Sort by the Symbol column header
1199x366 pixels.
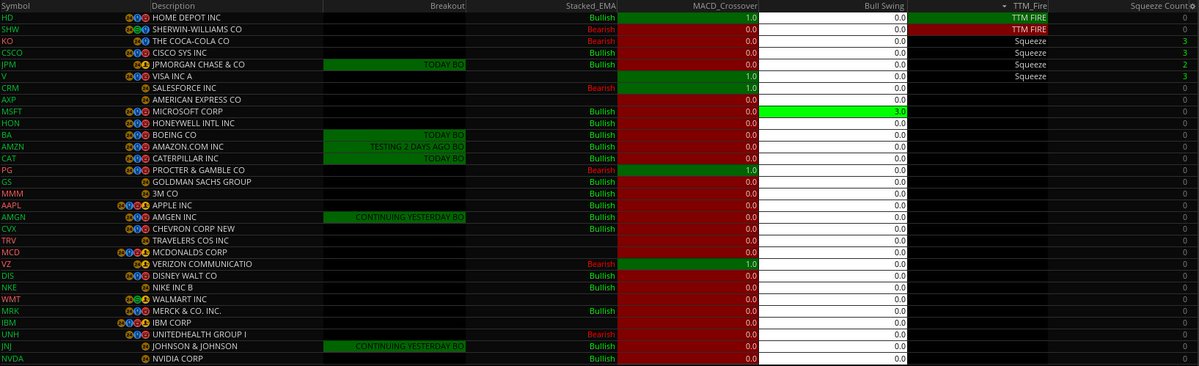pyautogui.click(x=75, y=6)
